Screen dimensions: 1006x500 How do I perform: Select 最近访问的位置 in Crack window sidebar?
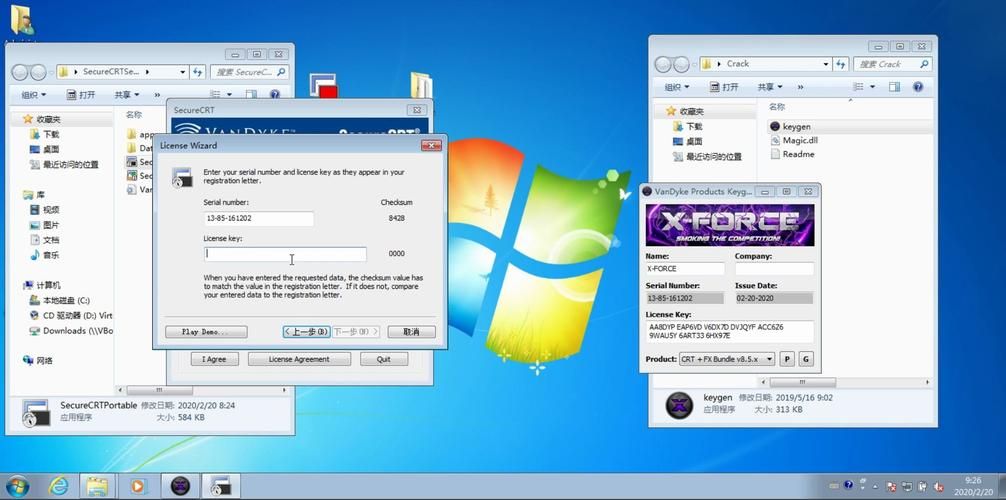[707, 157]
